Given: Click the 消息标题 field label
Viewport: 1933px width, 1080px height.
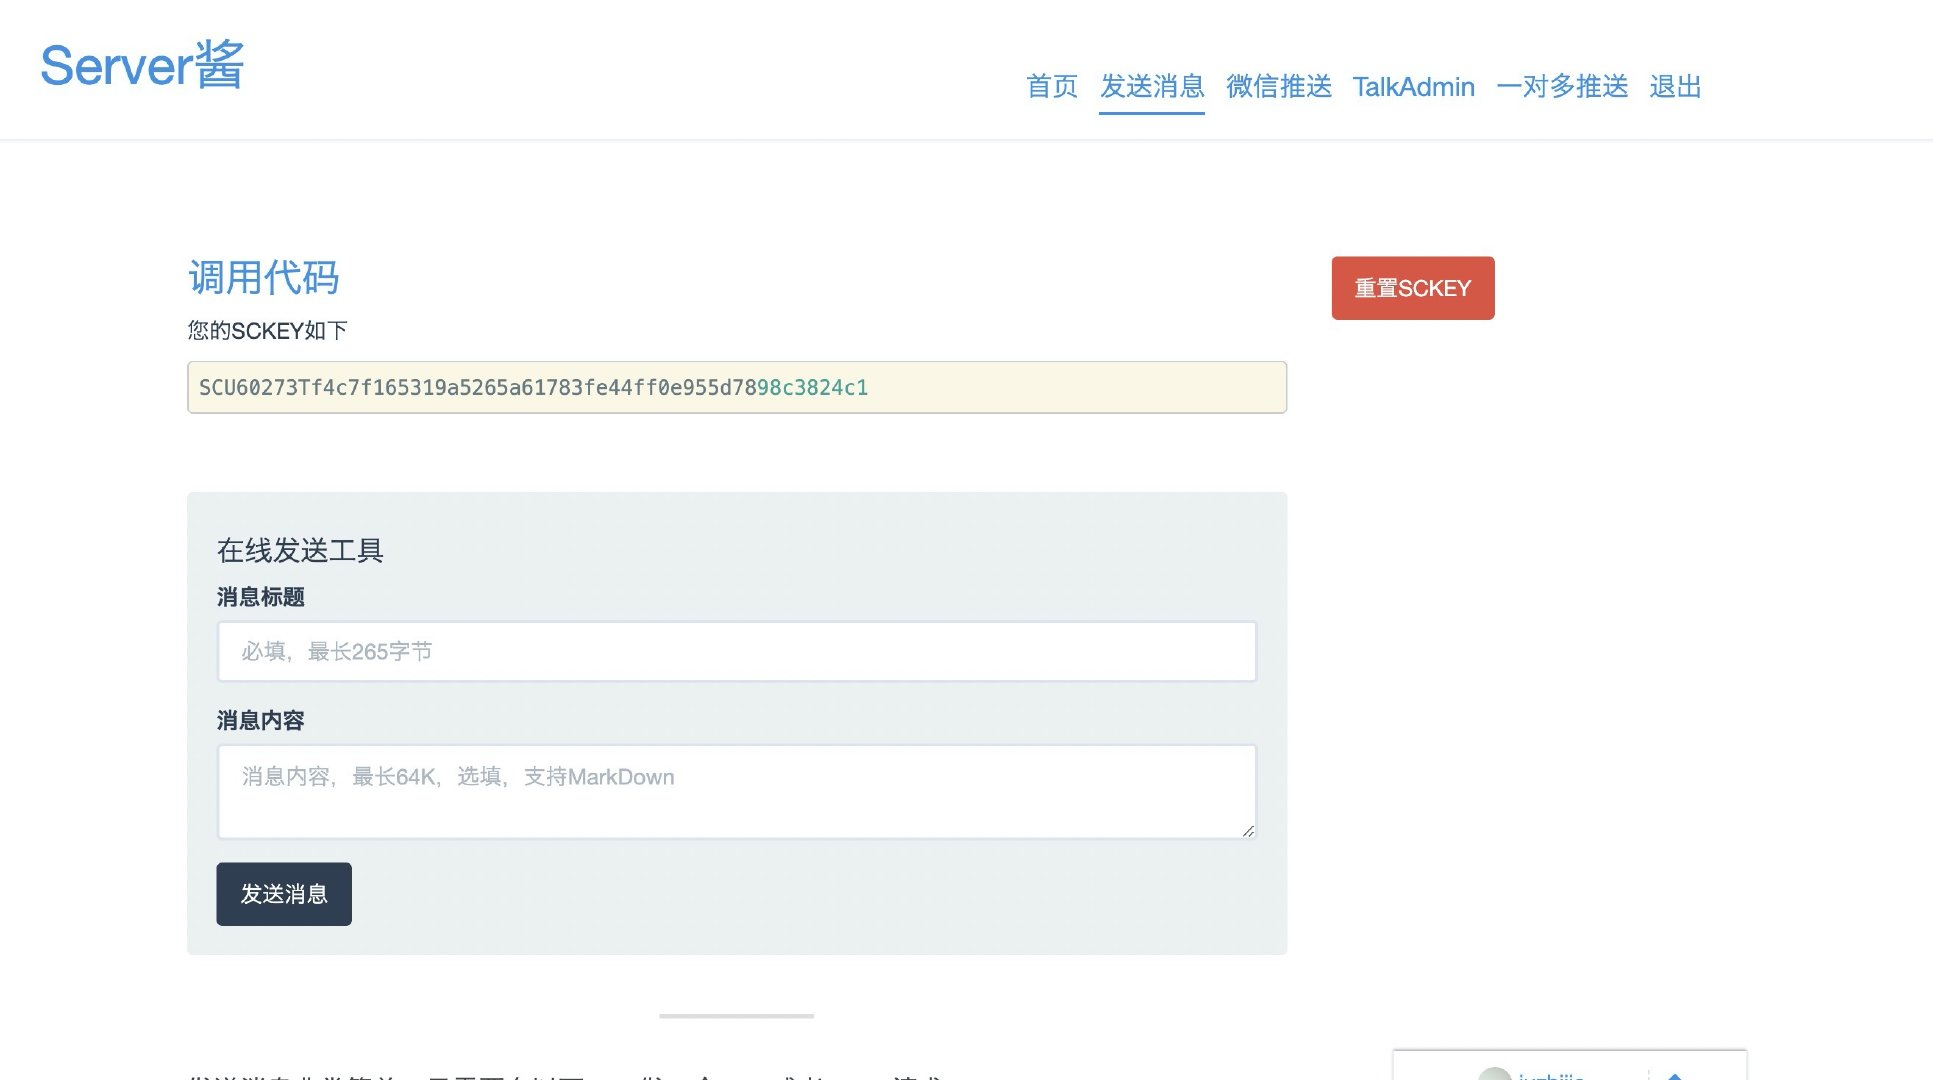Looking at the screenshot, I should [260, 597].
